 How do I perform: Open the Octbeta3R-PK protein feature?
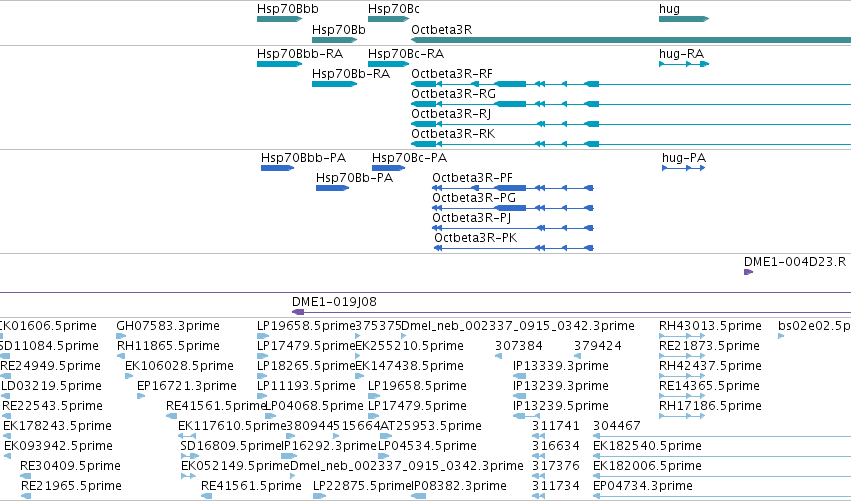tap(514, 249)
